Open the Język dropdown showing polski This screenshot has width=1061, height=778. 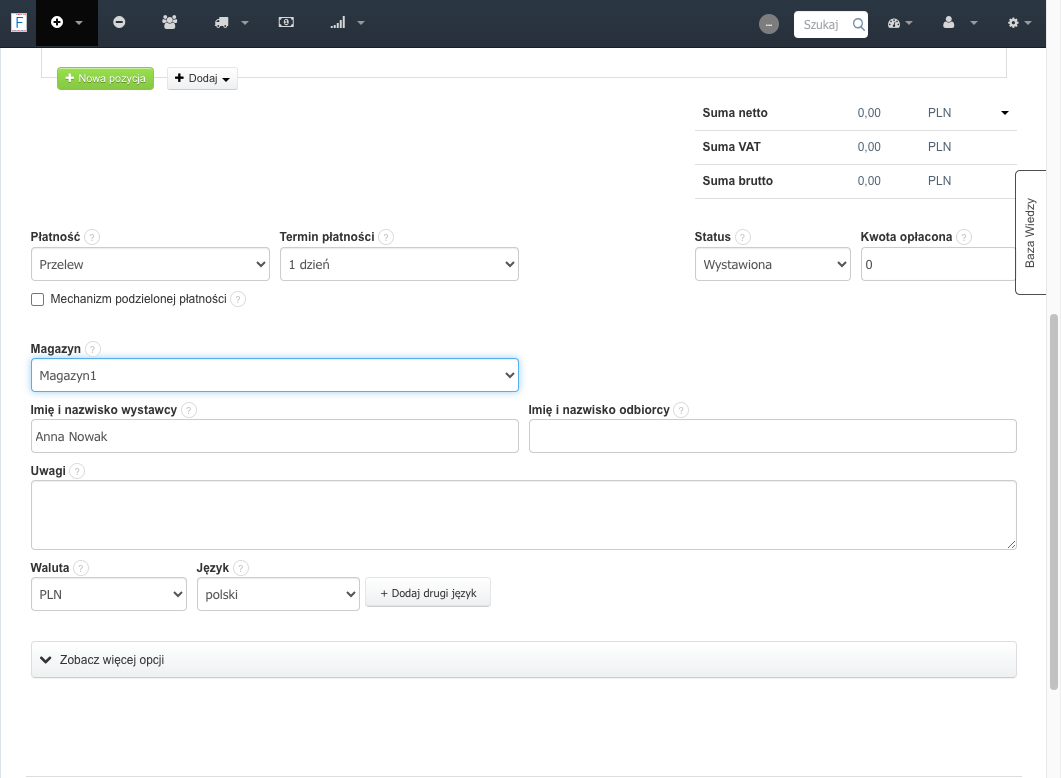tap(278, 595)
